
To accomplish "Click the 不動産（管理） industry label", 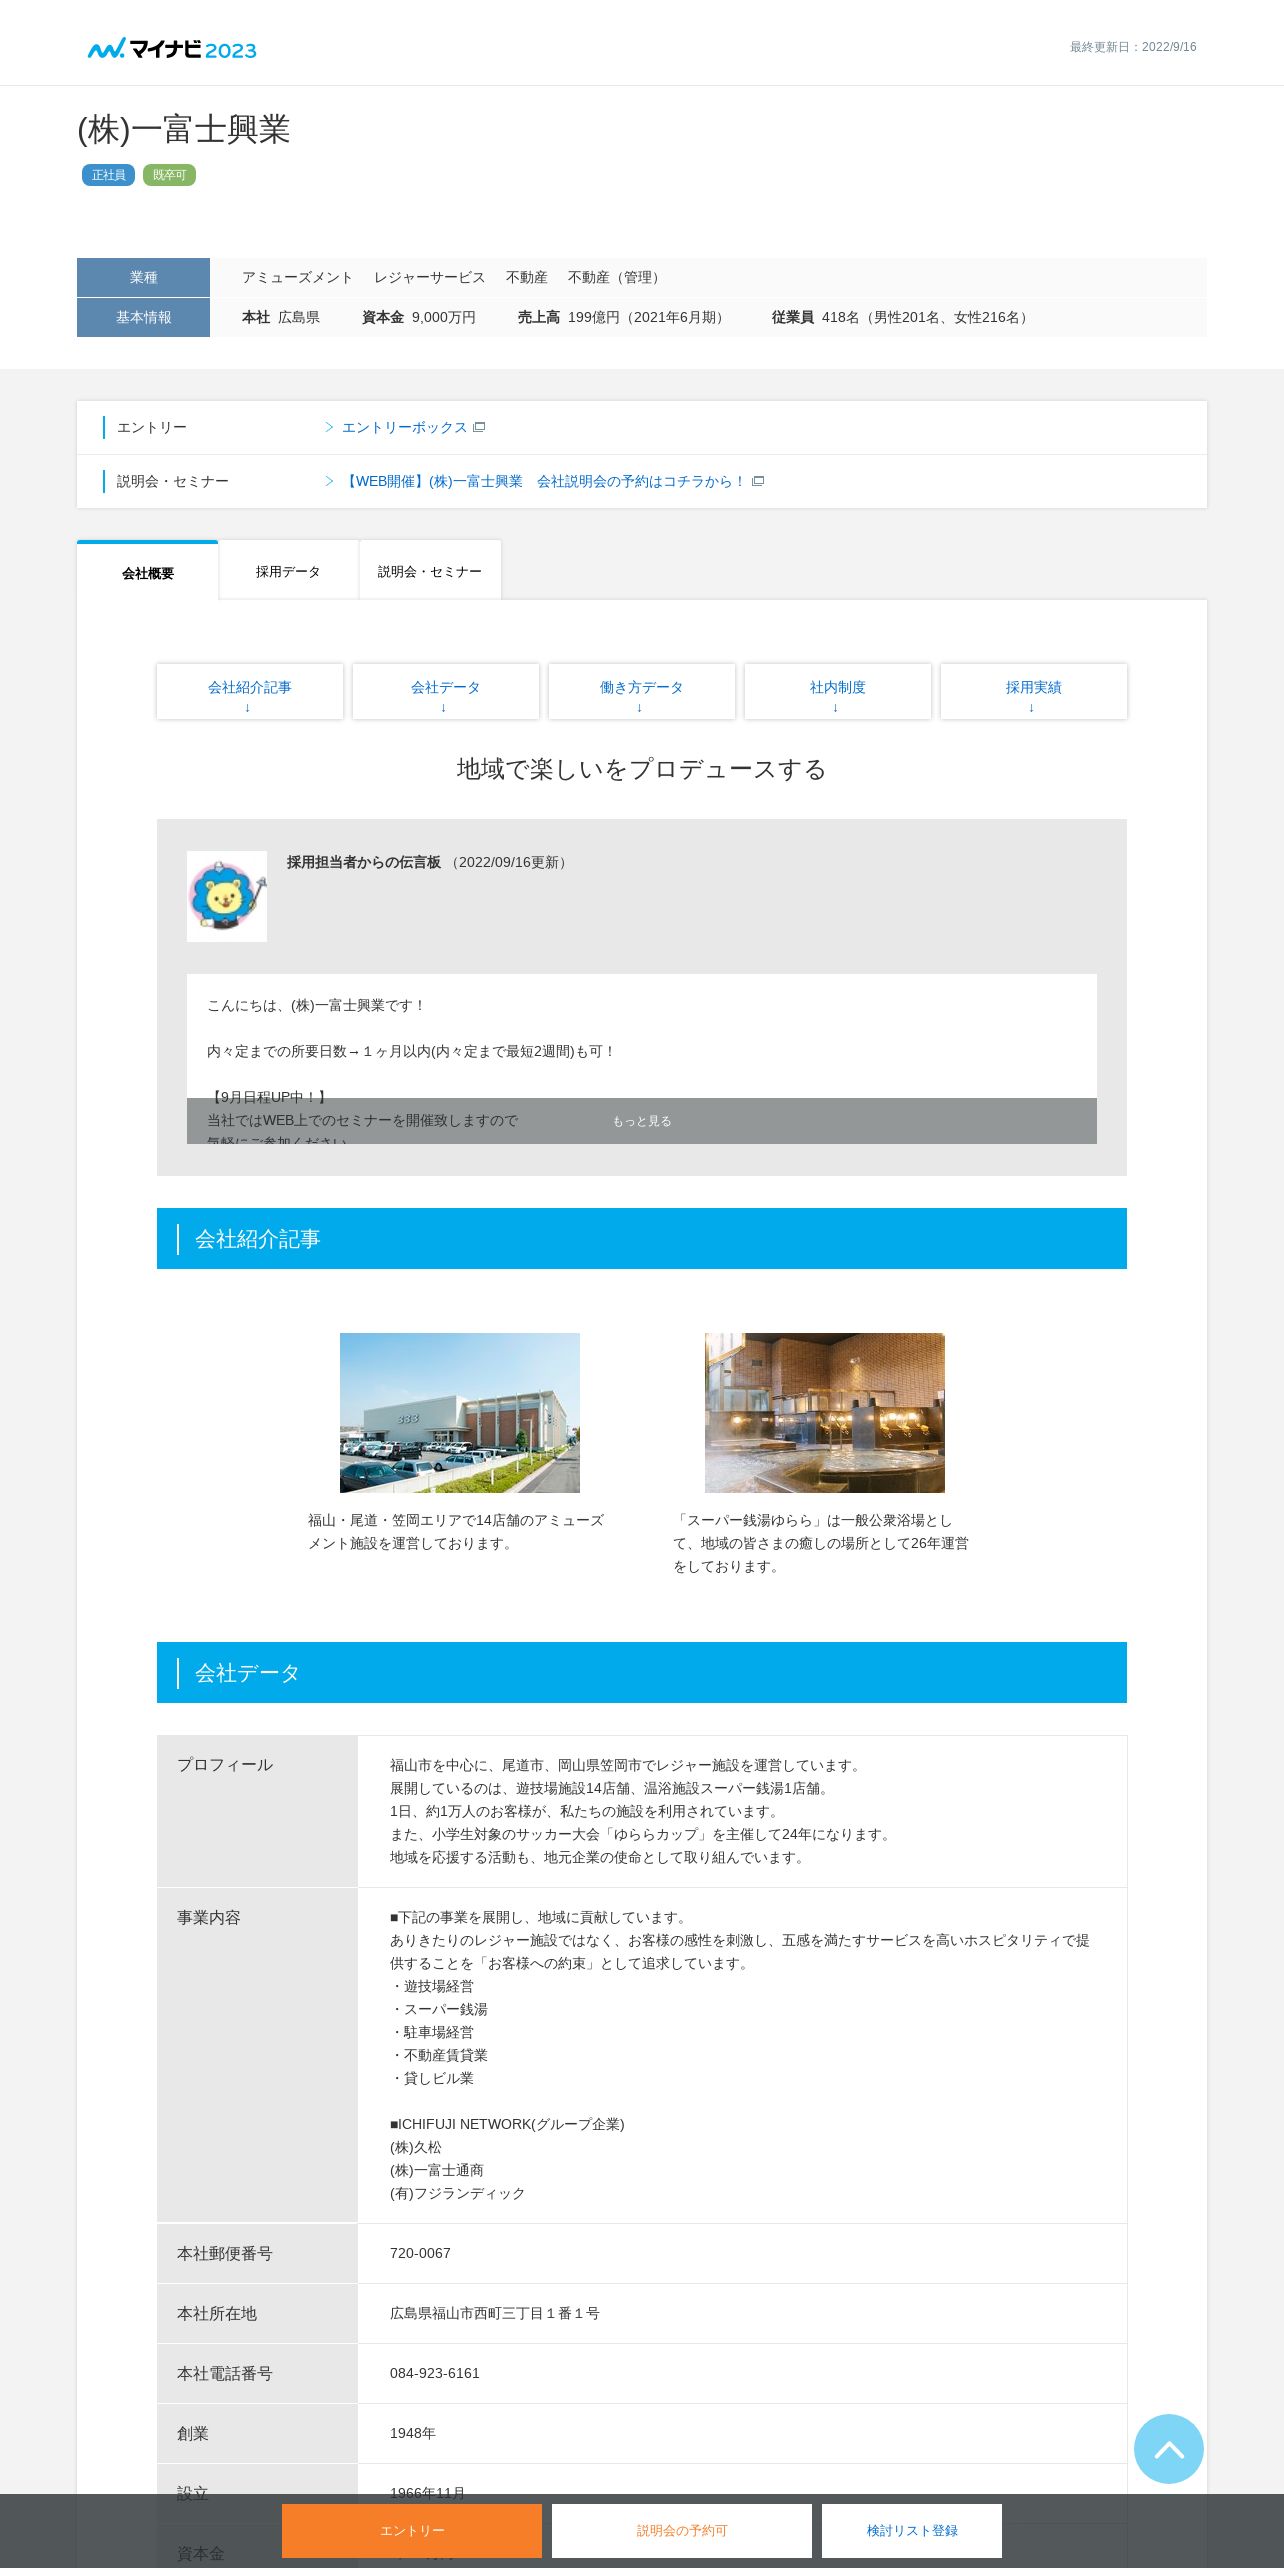I will [616, 277].
